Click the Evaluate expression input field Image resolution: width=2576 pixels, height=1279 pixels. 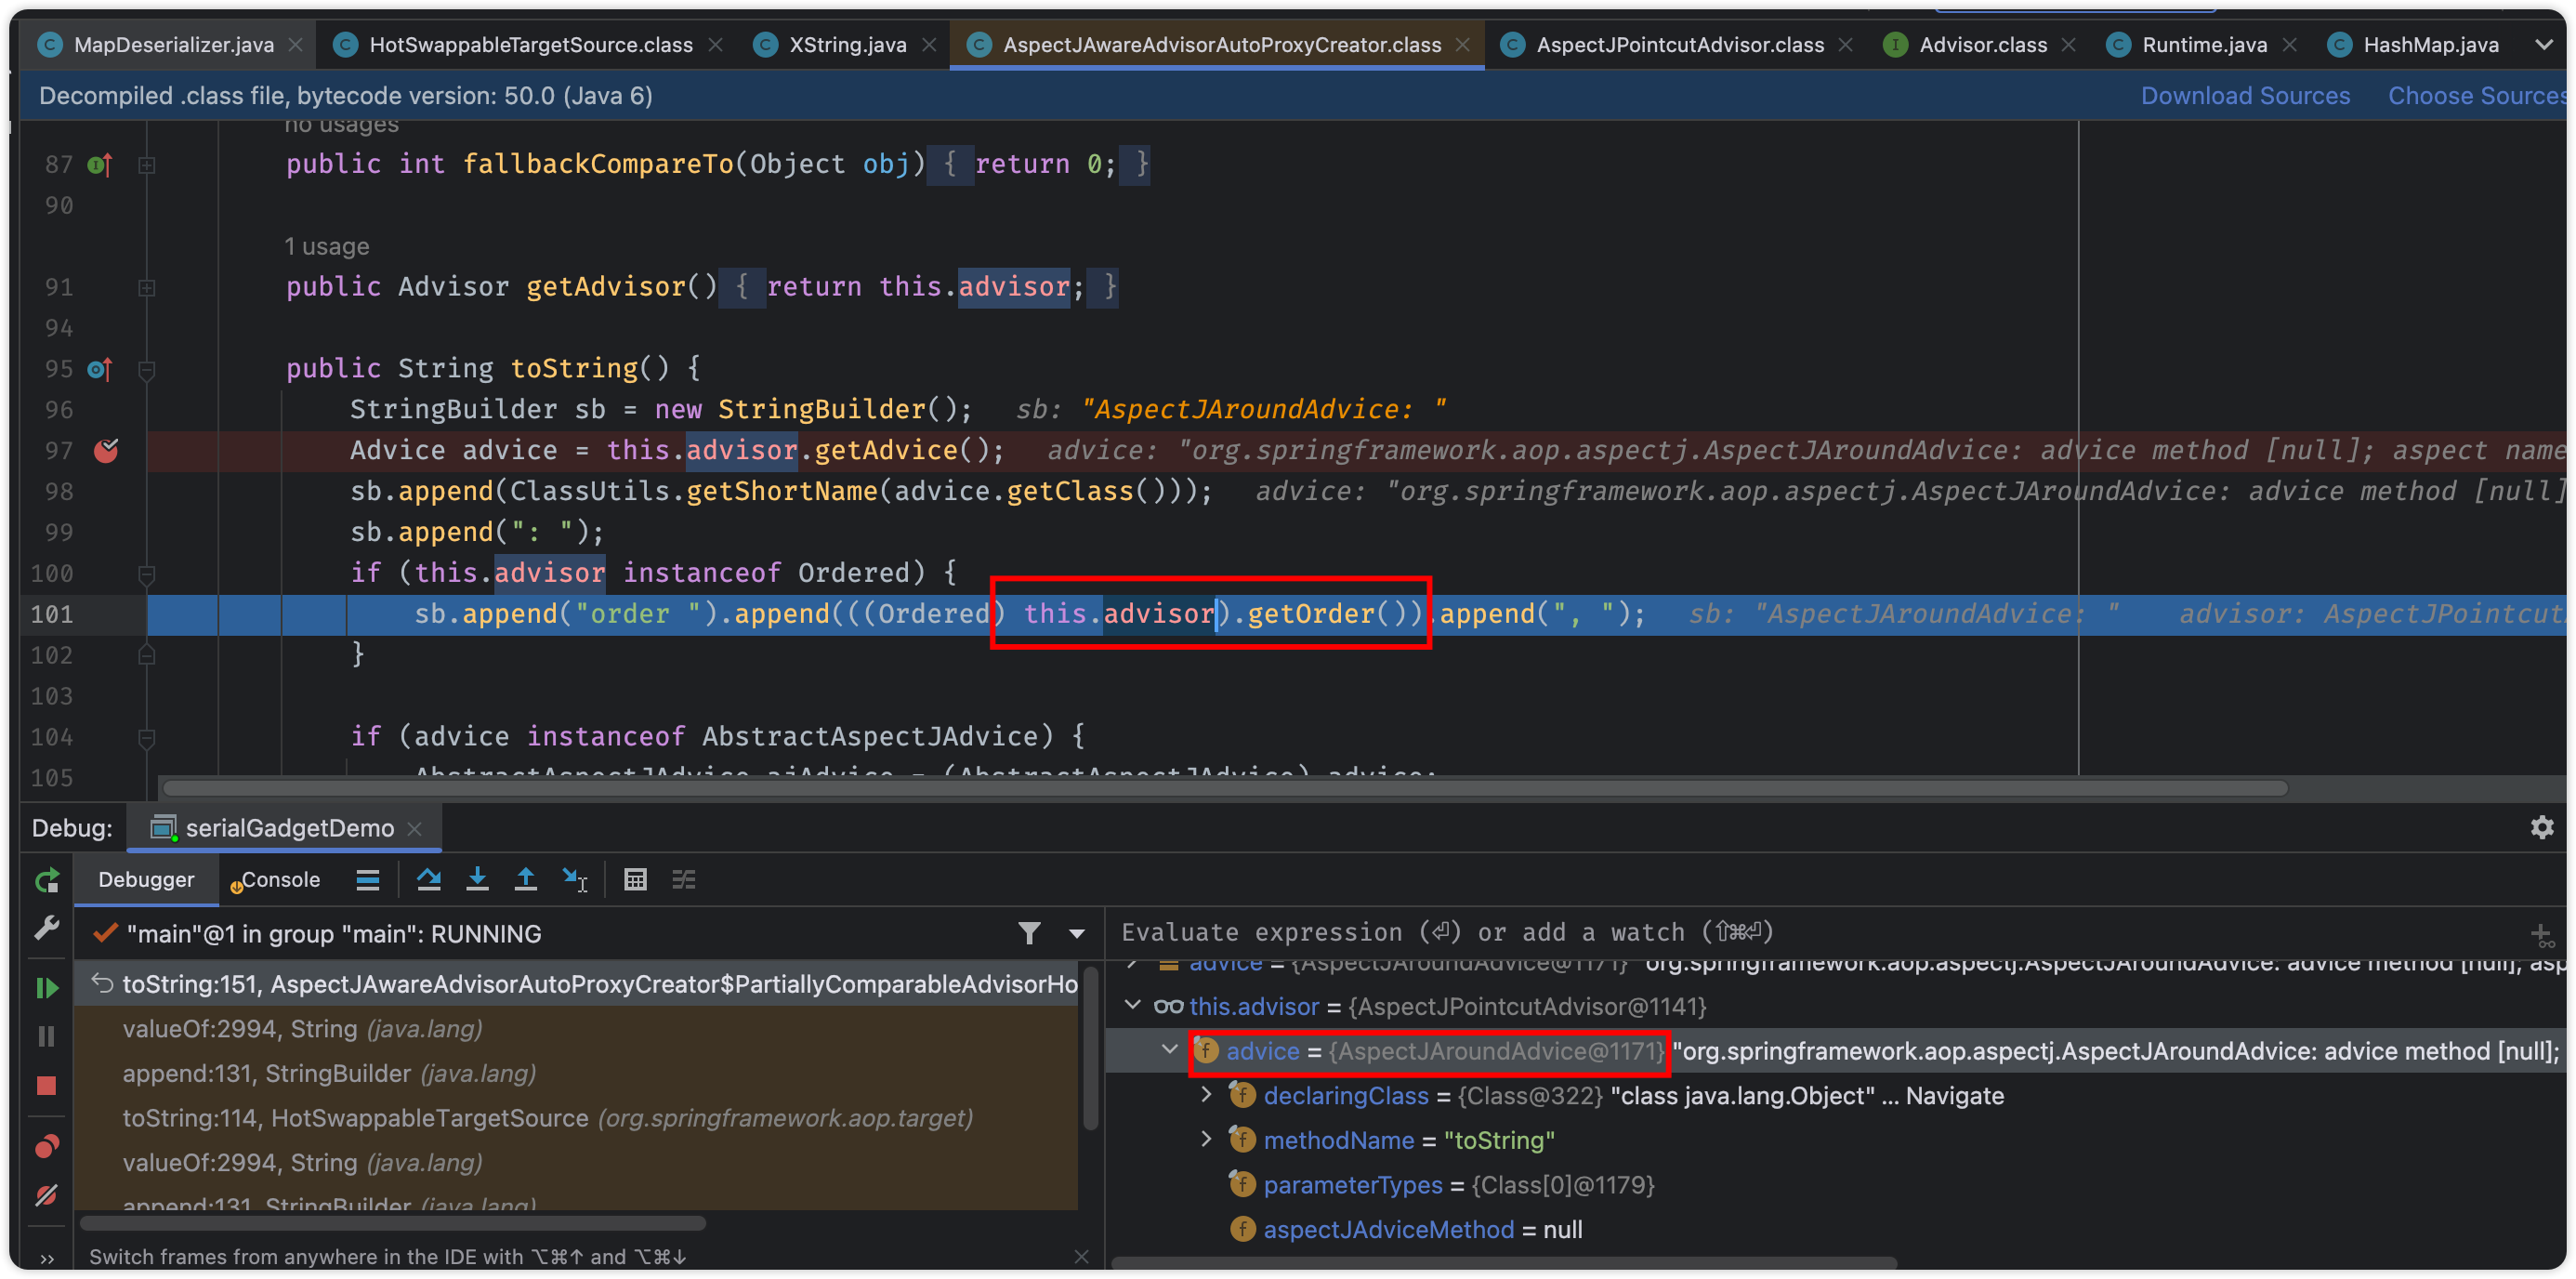coord(1810,933)
